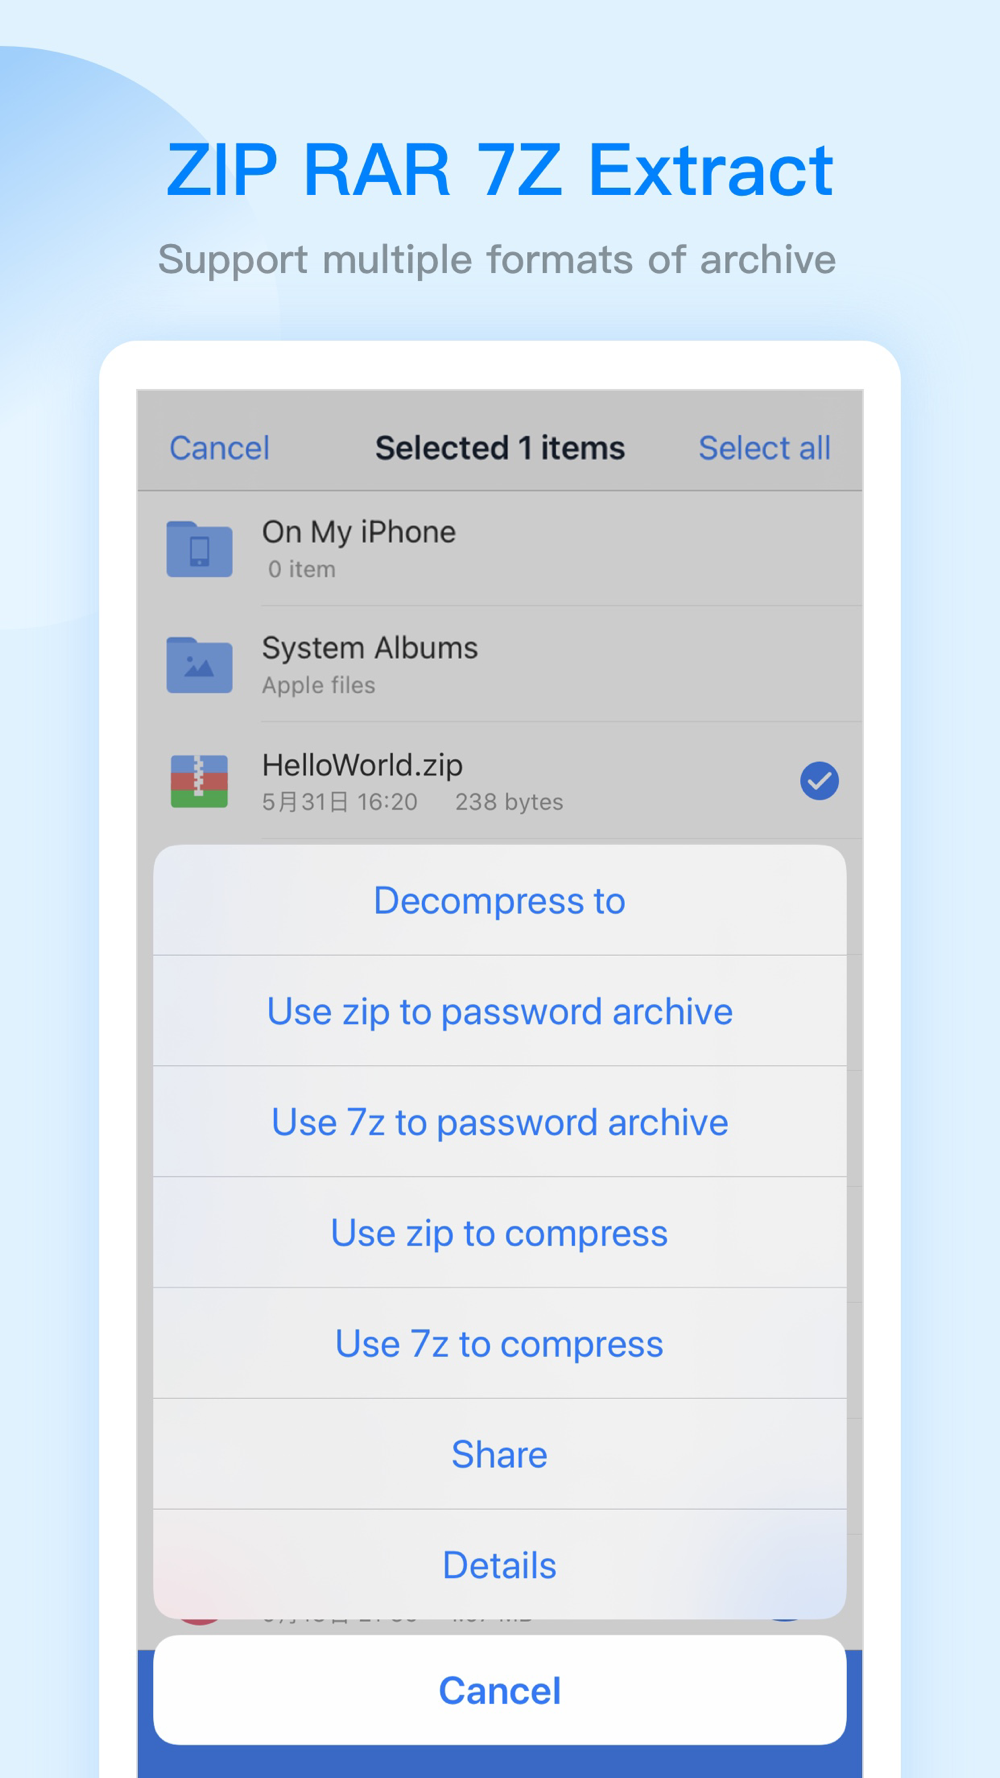Open the On My iPhone row

(500, 549)
